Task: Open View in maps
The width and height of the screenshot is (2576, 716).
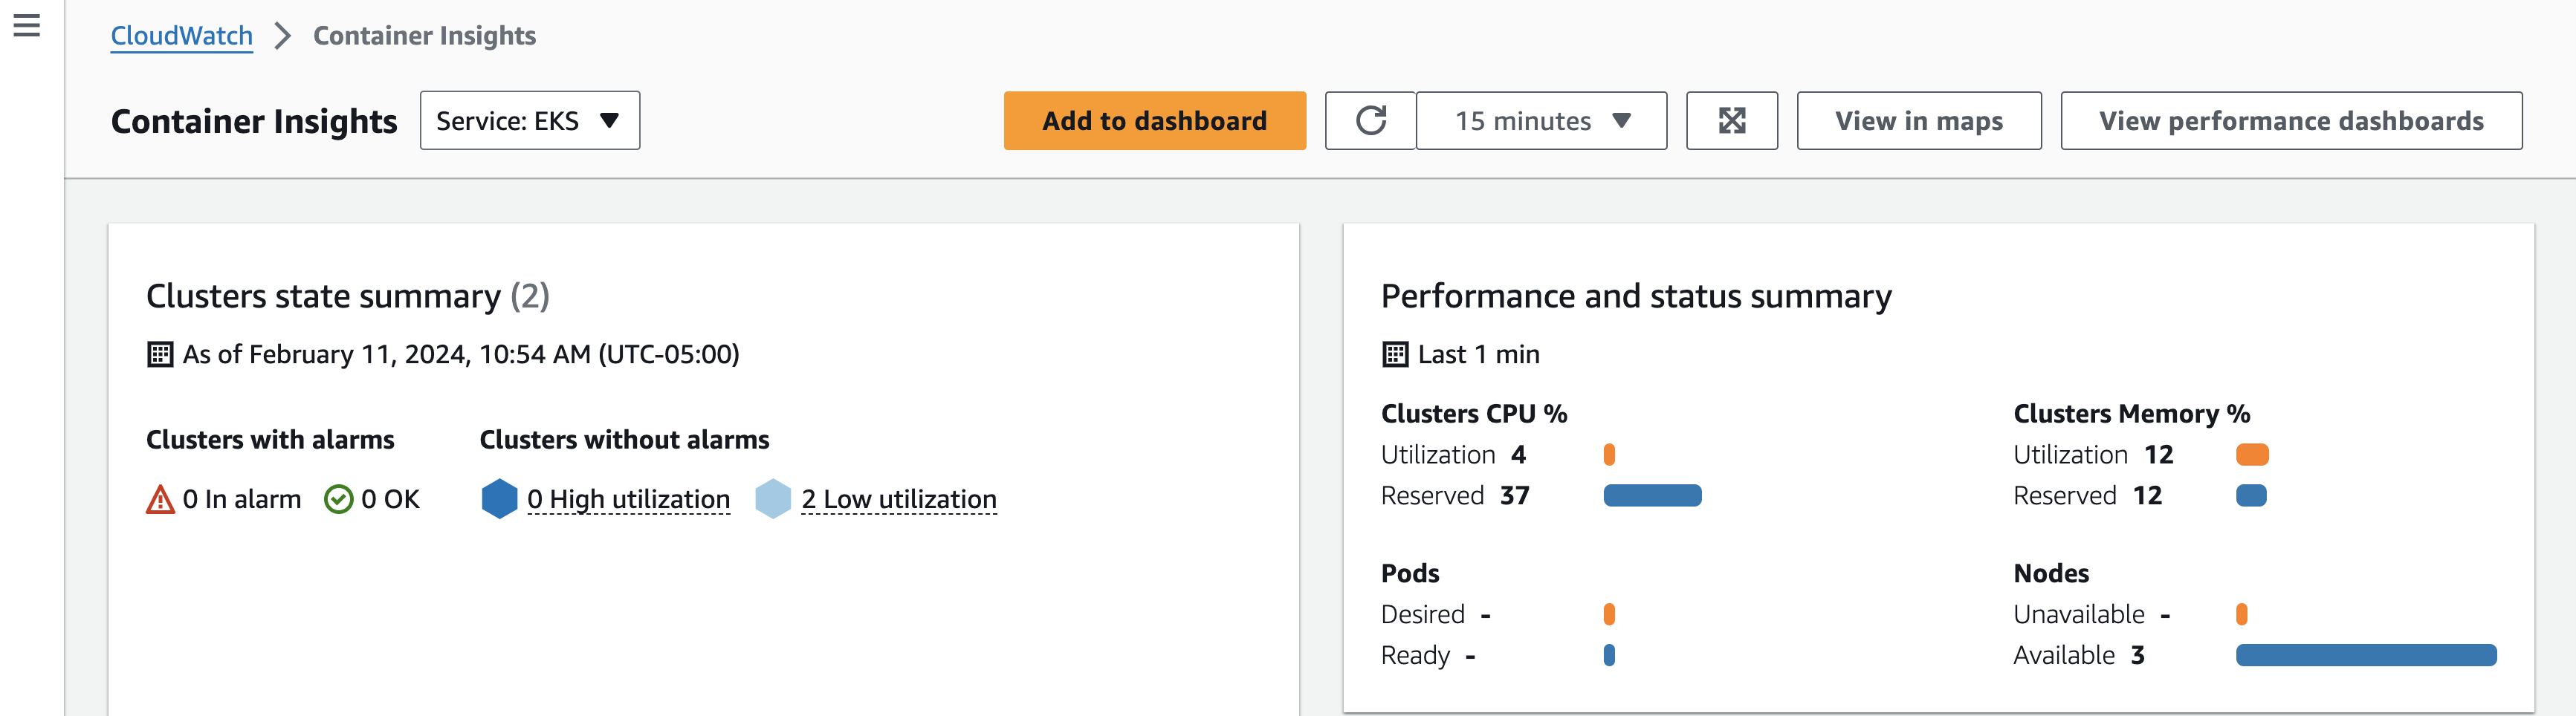Action: point(1919,121)
